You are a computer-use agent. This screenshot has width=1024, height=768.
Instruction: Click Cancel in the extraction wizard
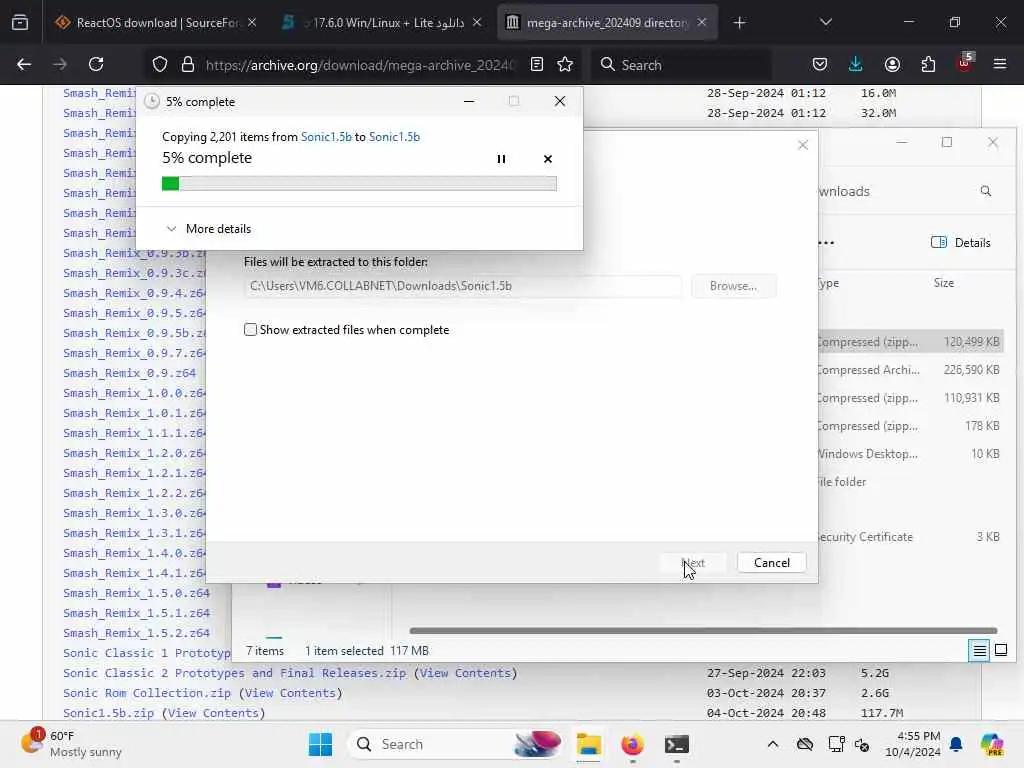click(x=771, y=563)
